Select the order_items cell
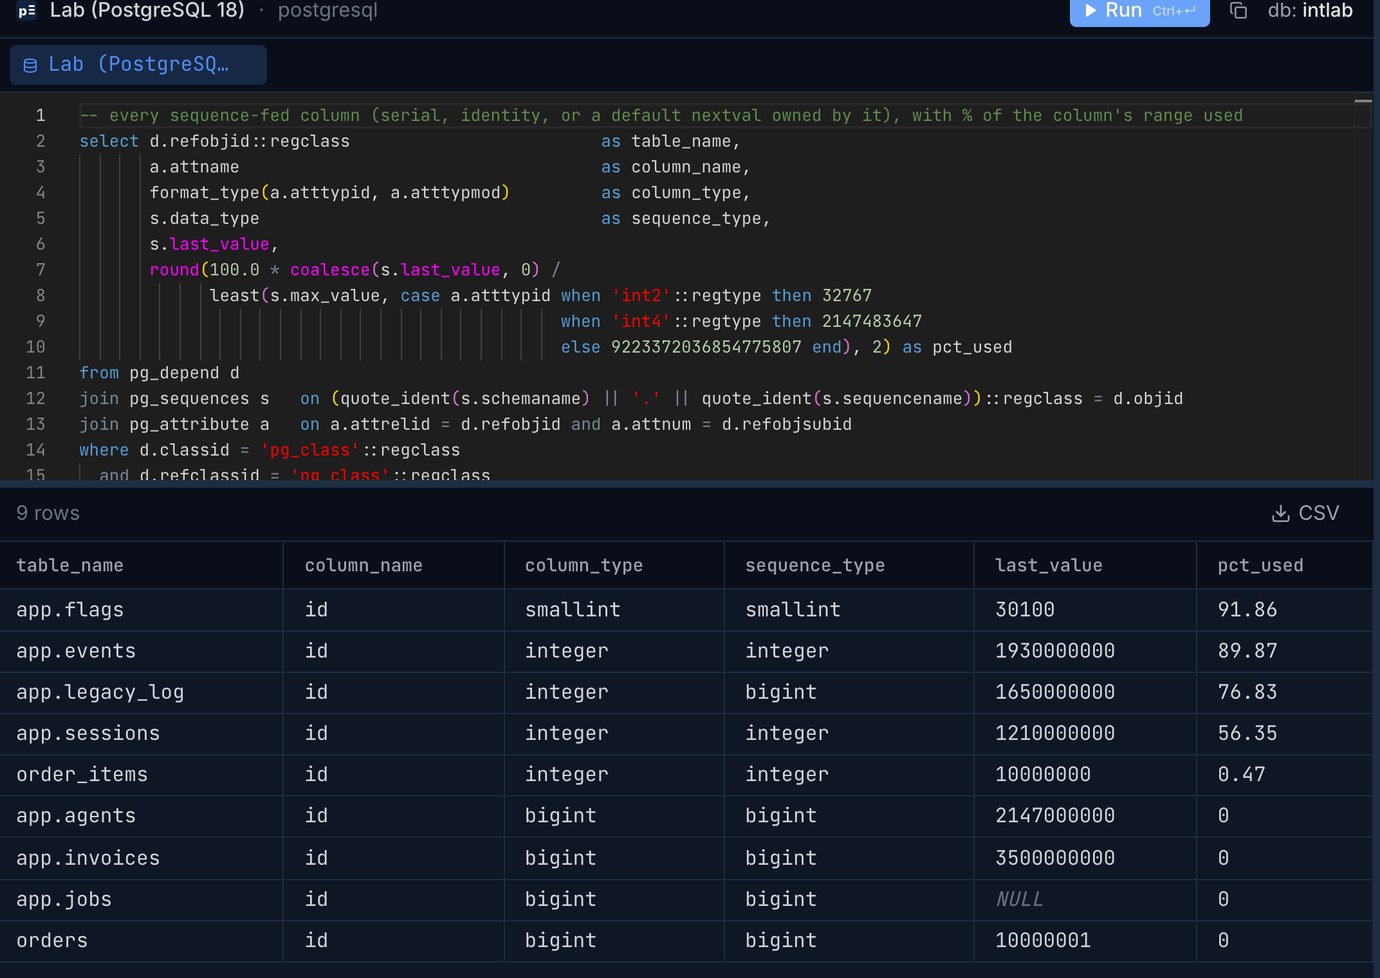The width and height of the screenshot is (1380, 978). point(141,774)
